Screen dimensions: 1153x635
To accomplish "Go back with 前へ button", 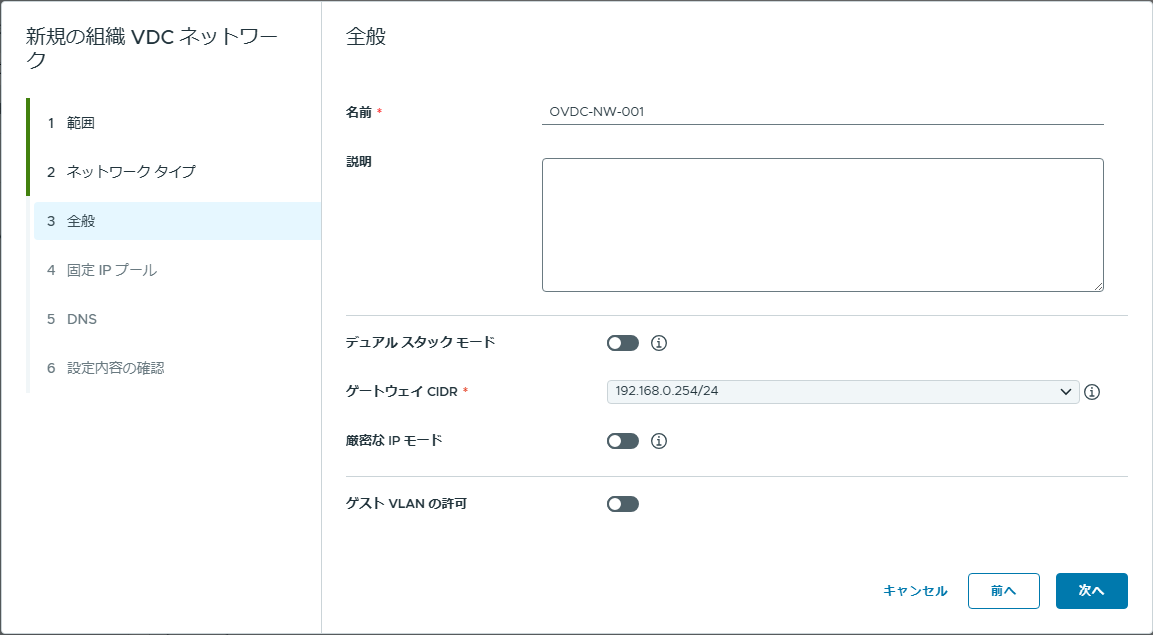I will pos(1004,591).
